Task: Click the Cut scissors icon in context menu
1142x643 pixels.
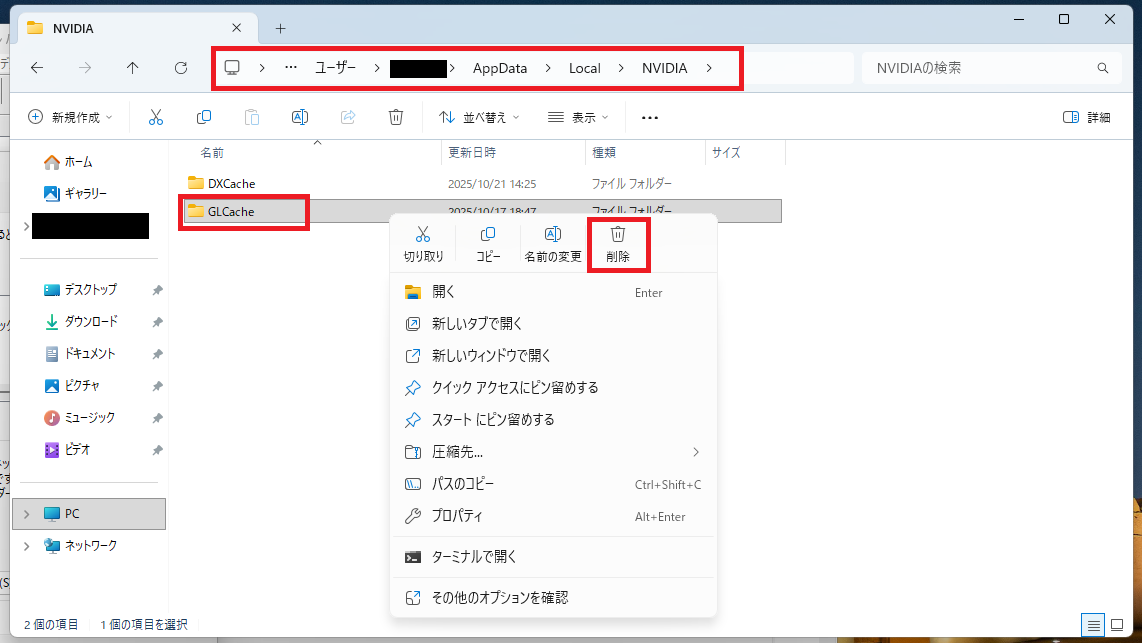Action: pyautogui.click(x=423, y=235)
